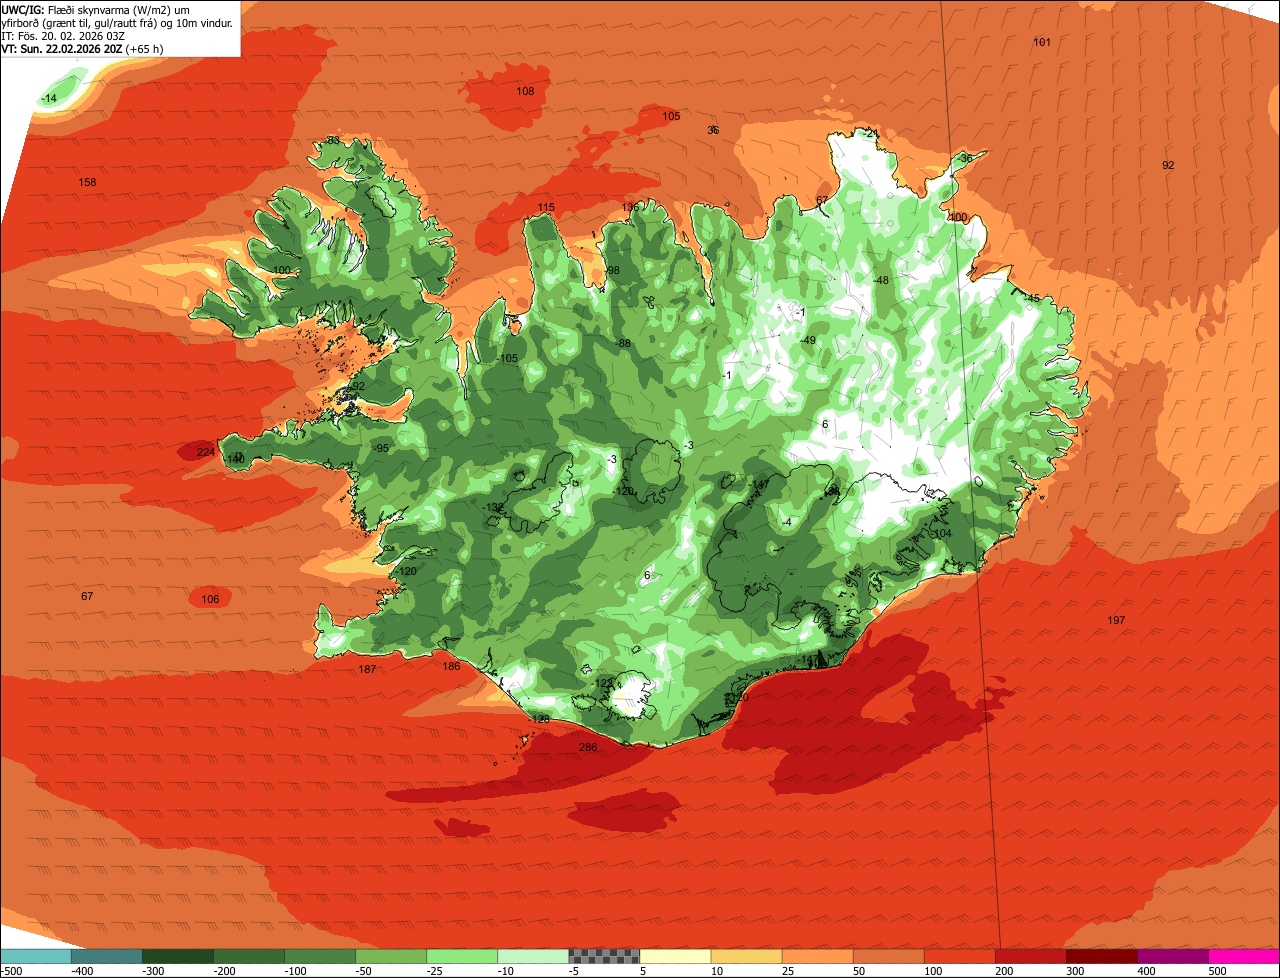1280x978 pixels.
Task: Click the flux value 158 over the ocean
Action: [88, 182]
